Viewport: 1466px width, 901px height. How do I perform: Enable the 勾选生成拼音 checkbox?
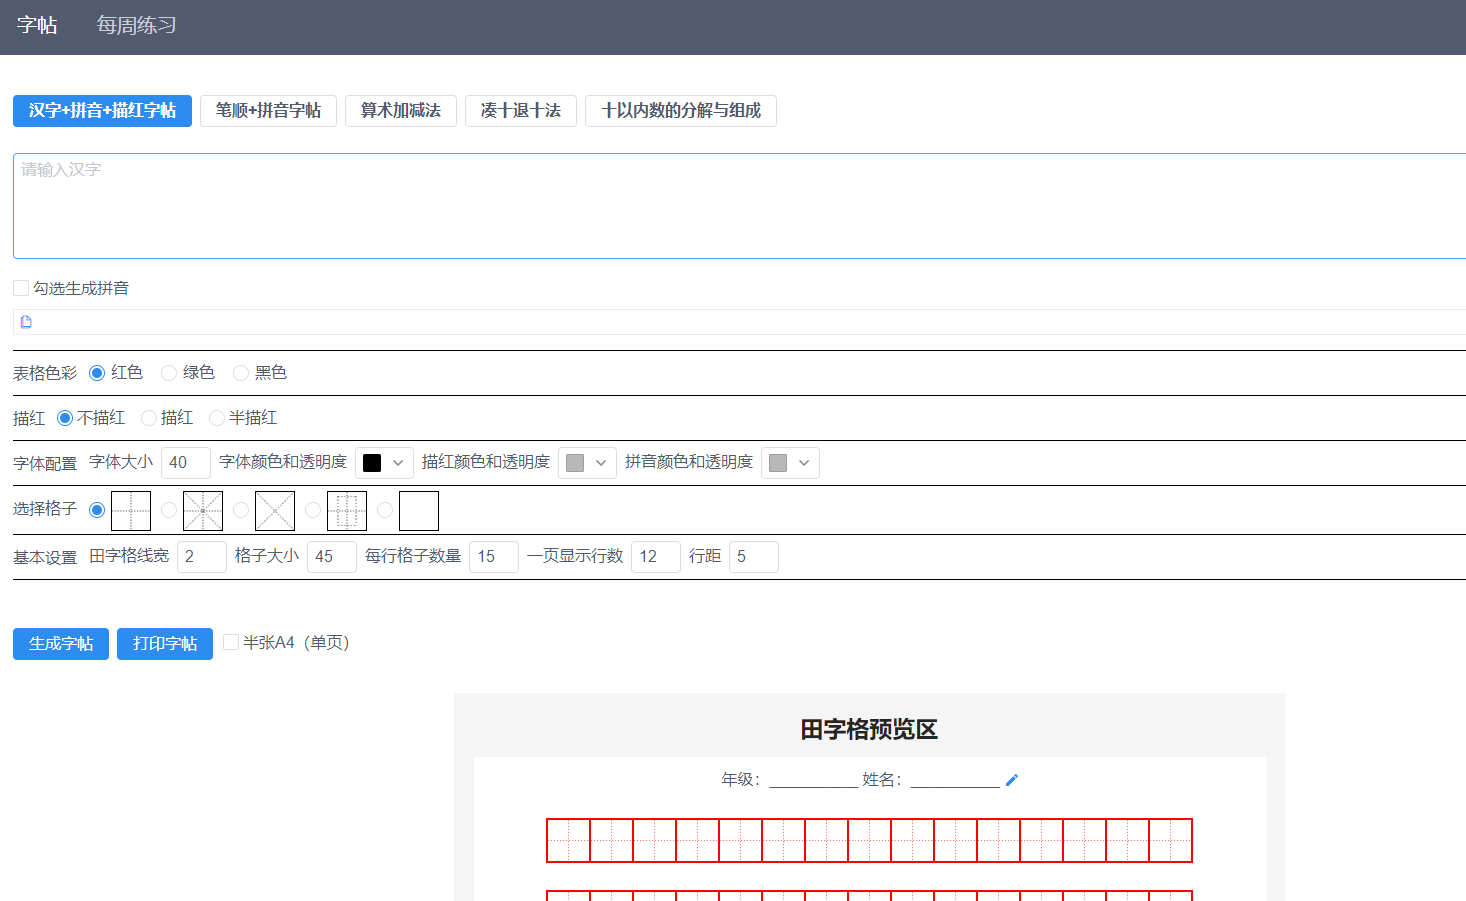21,288
